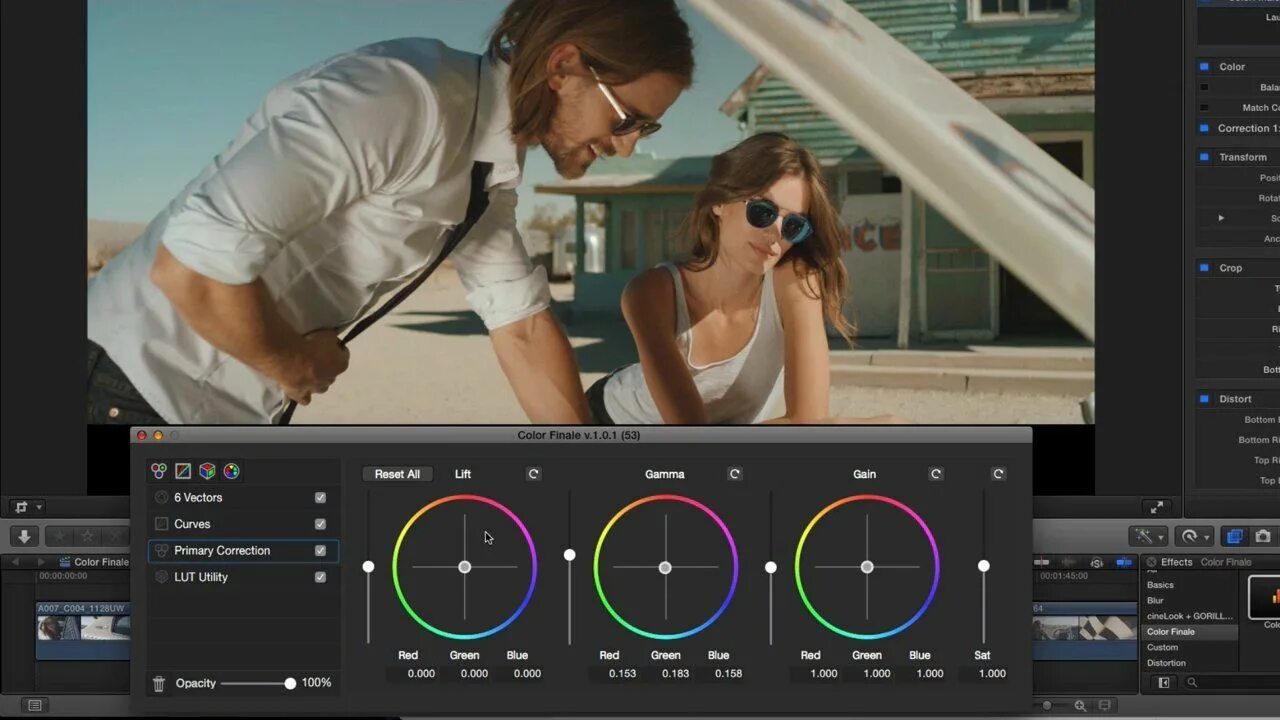This screenshot has height=720, width=1280.
Task: Click the Gamma reset arrow button
Action: pyautogui.click(x=735, y=473)
